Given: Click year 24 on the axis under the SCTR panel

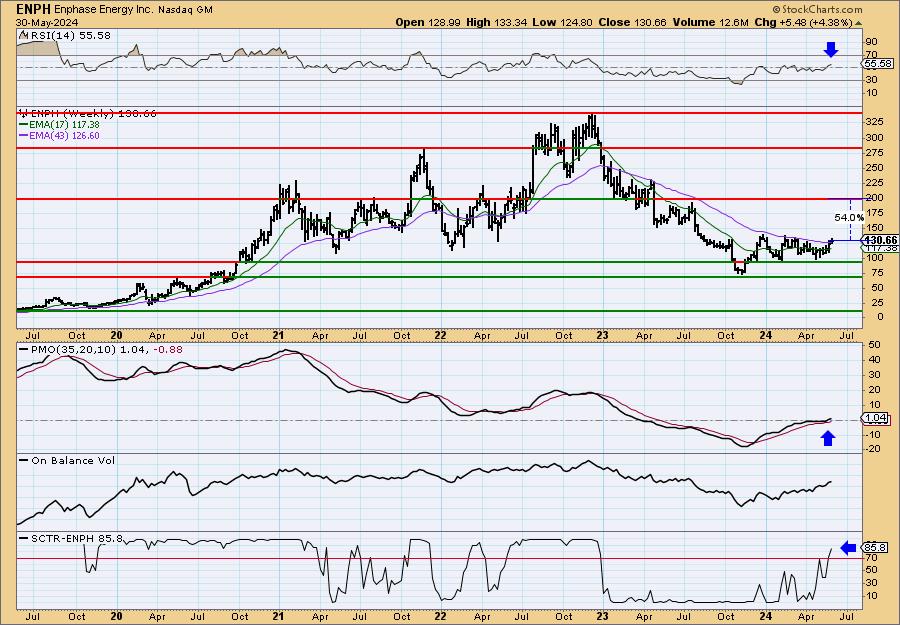Looking at the screenshot, I should click(x=765, y=616).
